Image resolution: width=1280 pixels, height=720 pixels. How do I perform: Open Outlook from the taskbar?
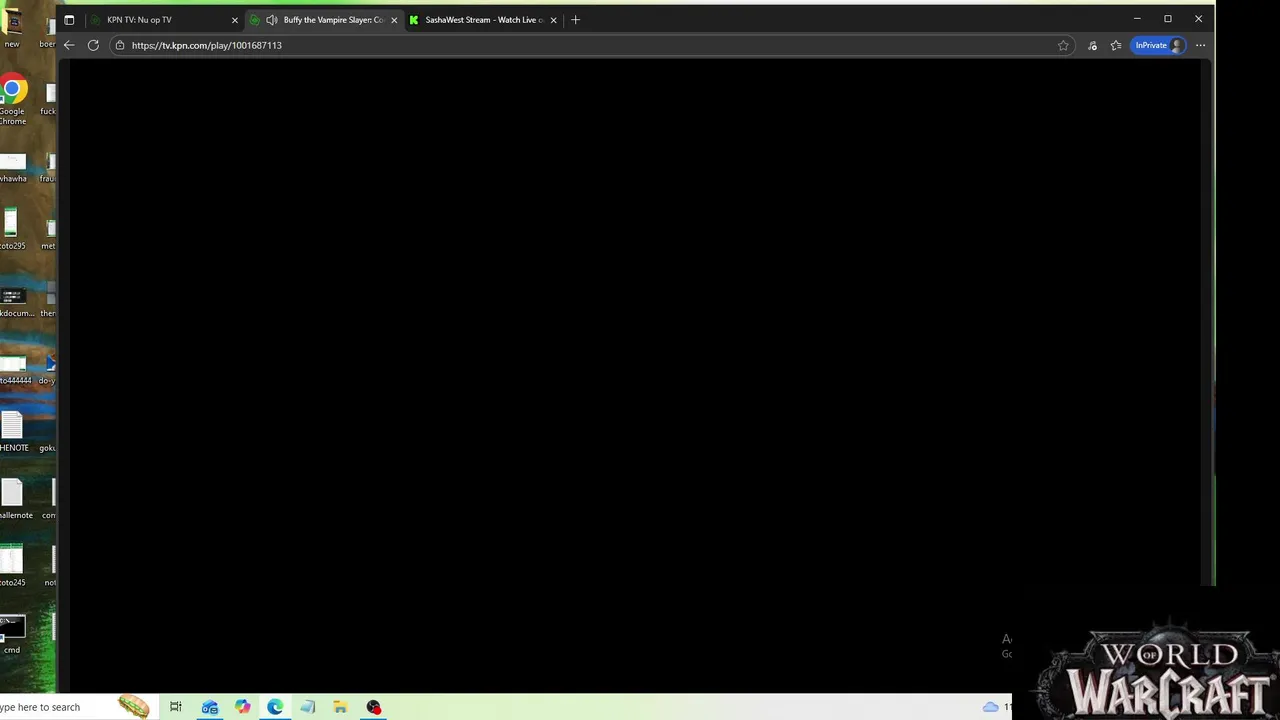210,707
